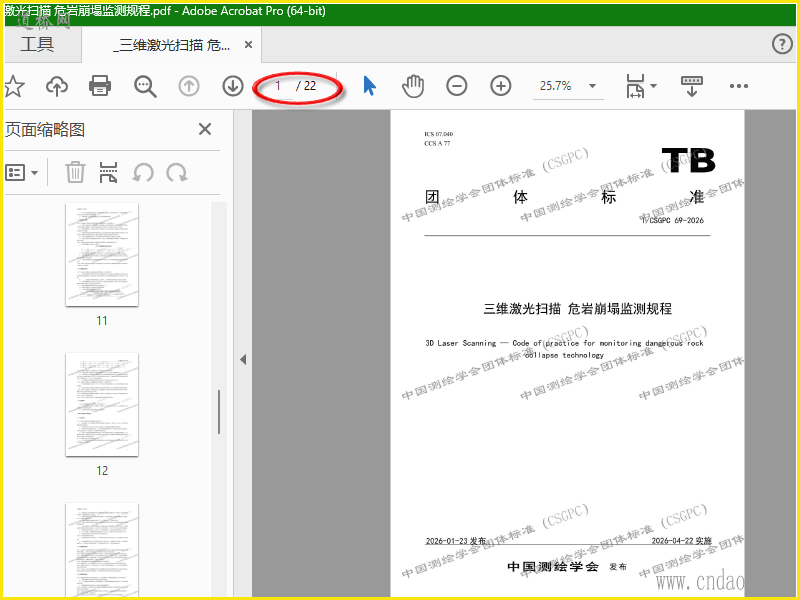Open thumbnail panel options menu
This screenshot has width=800, height=600.
(x=21, y=172)
